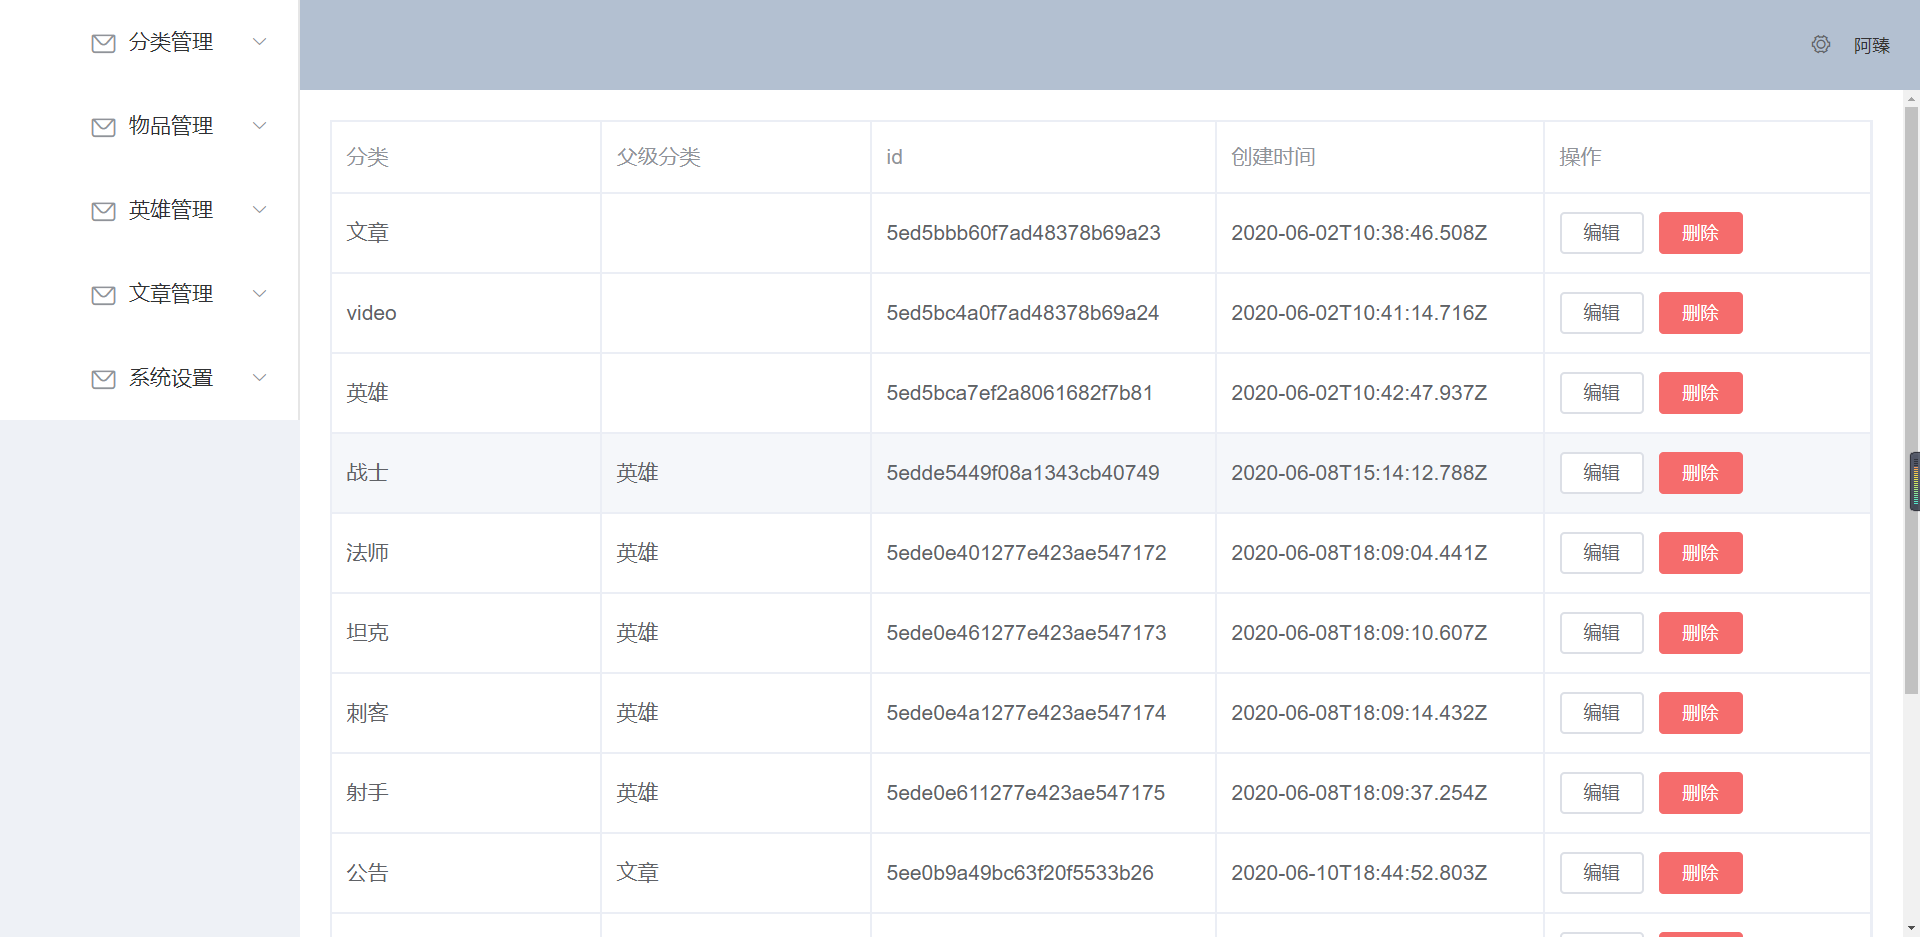This screenshot has height=937, width=1920.
Task: Expand the 文章管理 submenu chevron
Action: 260,294
